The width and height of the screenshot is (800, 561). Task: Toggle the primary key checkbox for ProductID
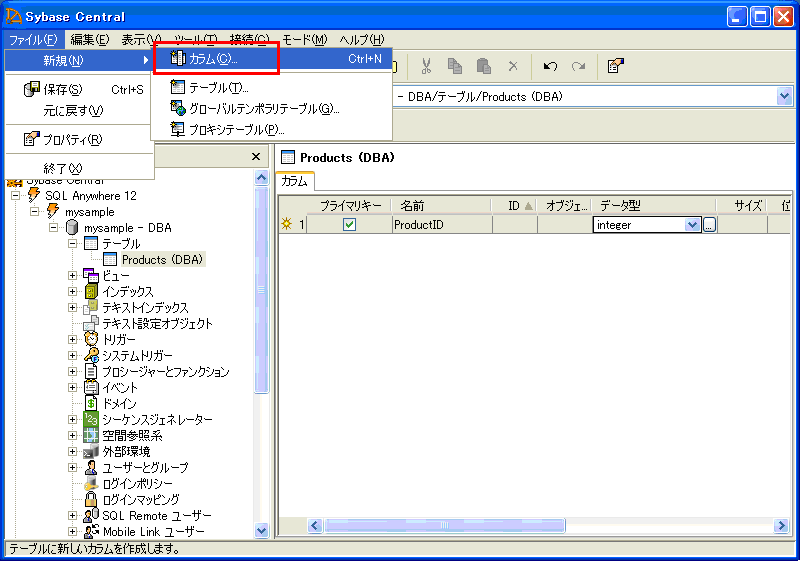click(x=349, y=225)
